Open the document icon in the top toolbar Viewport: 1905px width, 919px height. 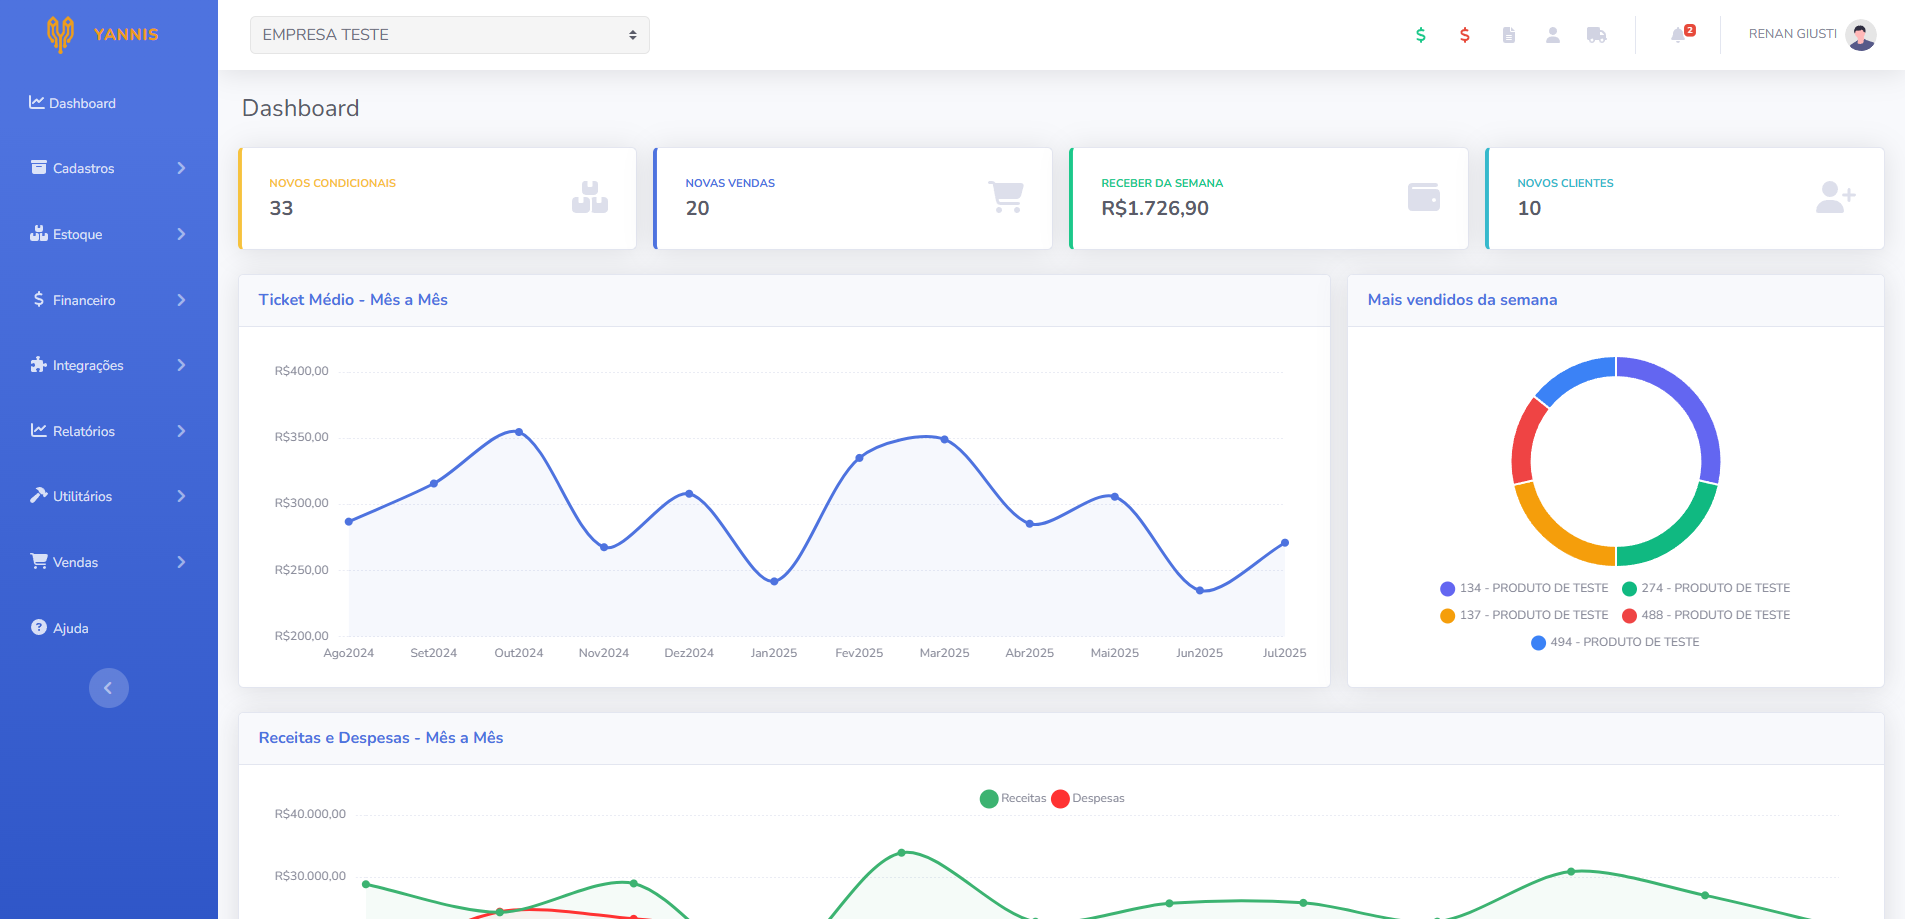coord(1509,34)
